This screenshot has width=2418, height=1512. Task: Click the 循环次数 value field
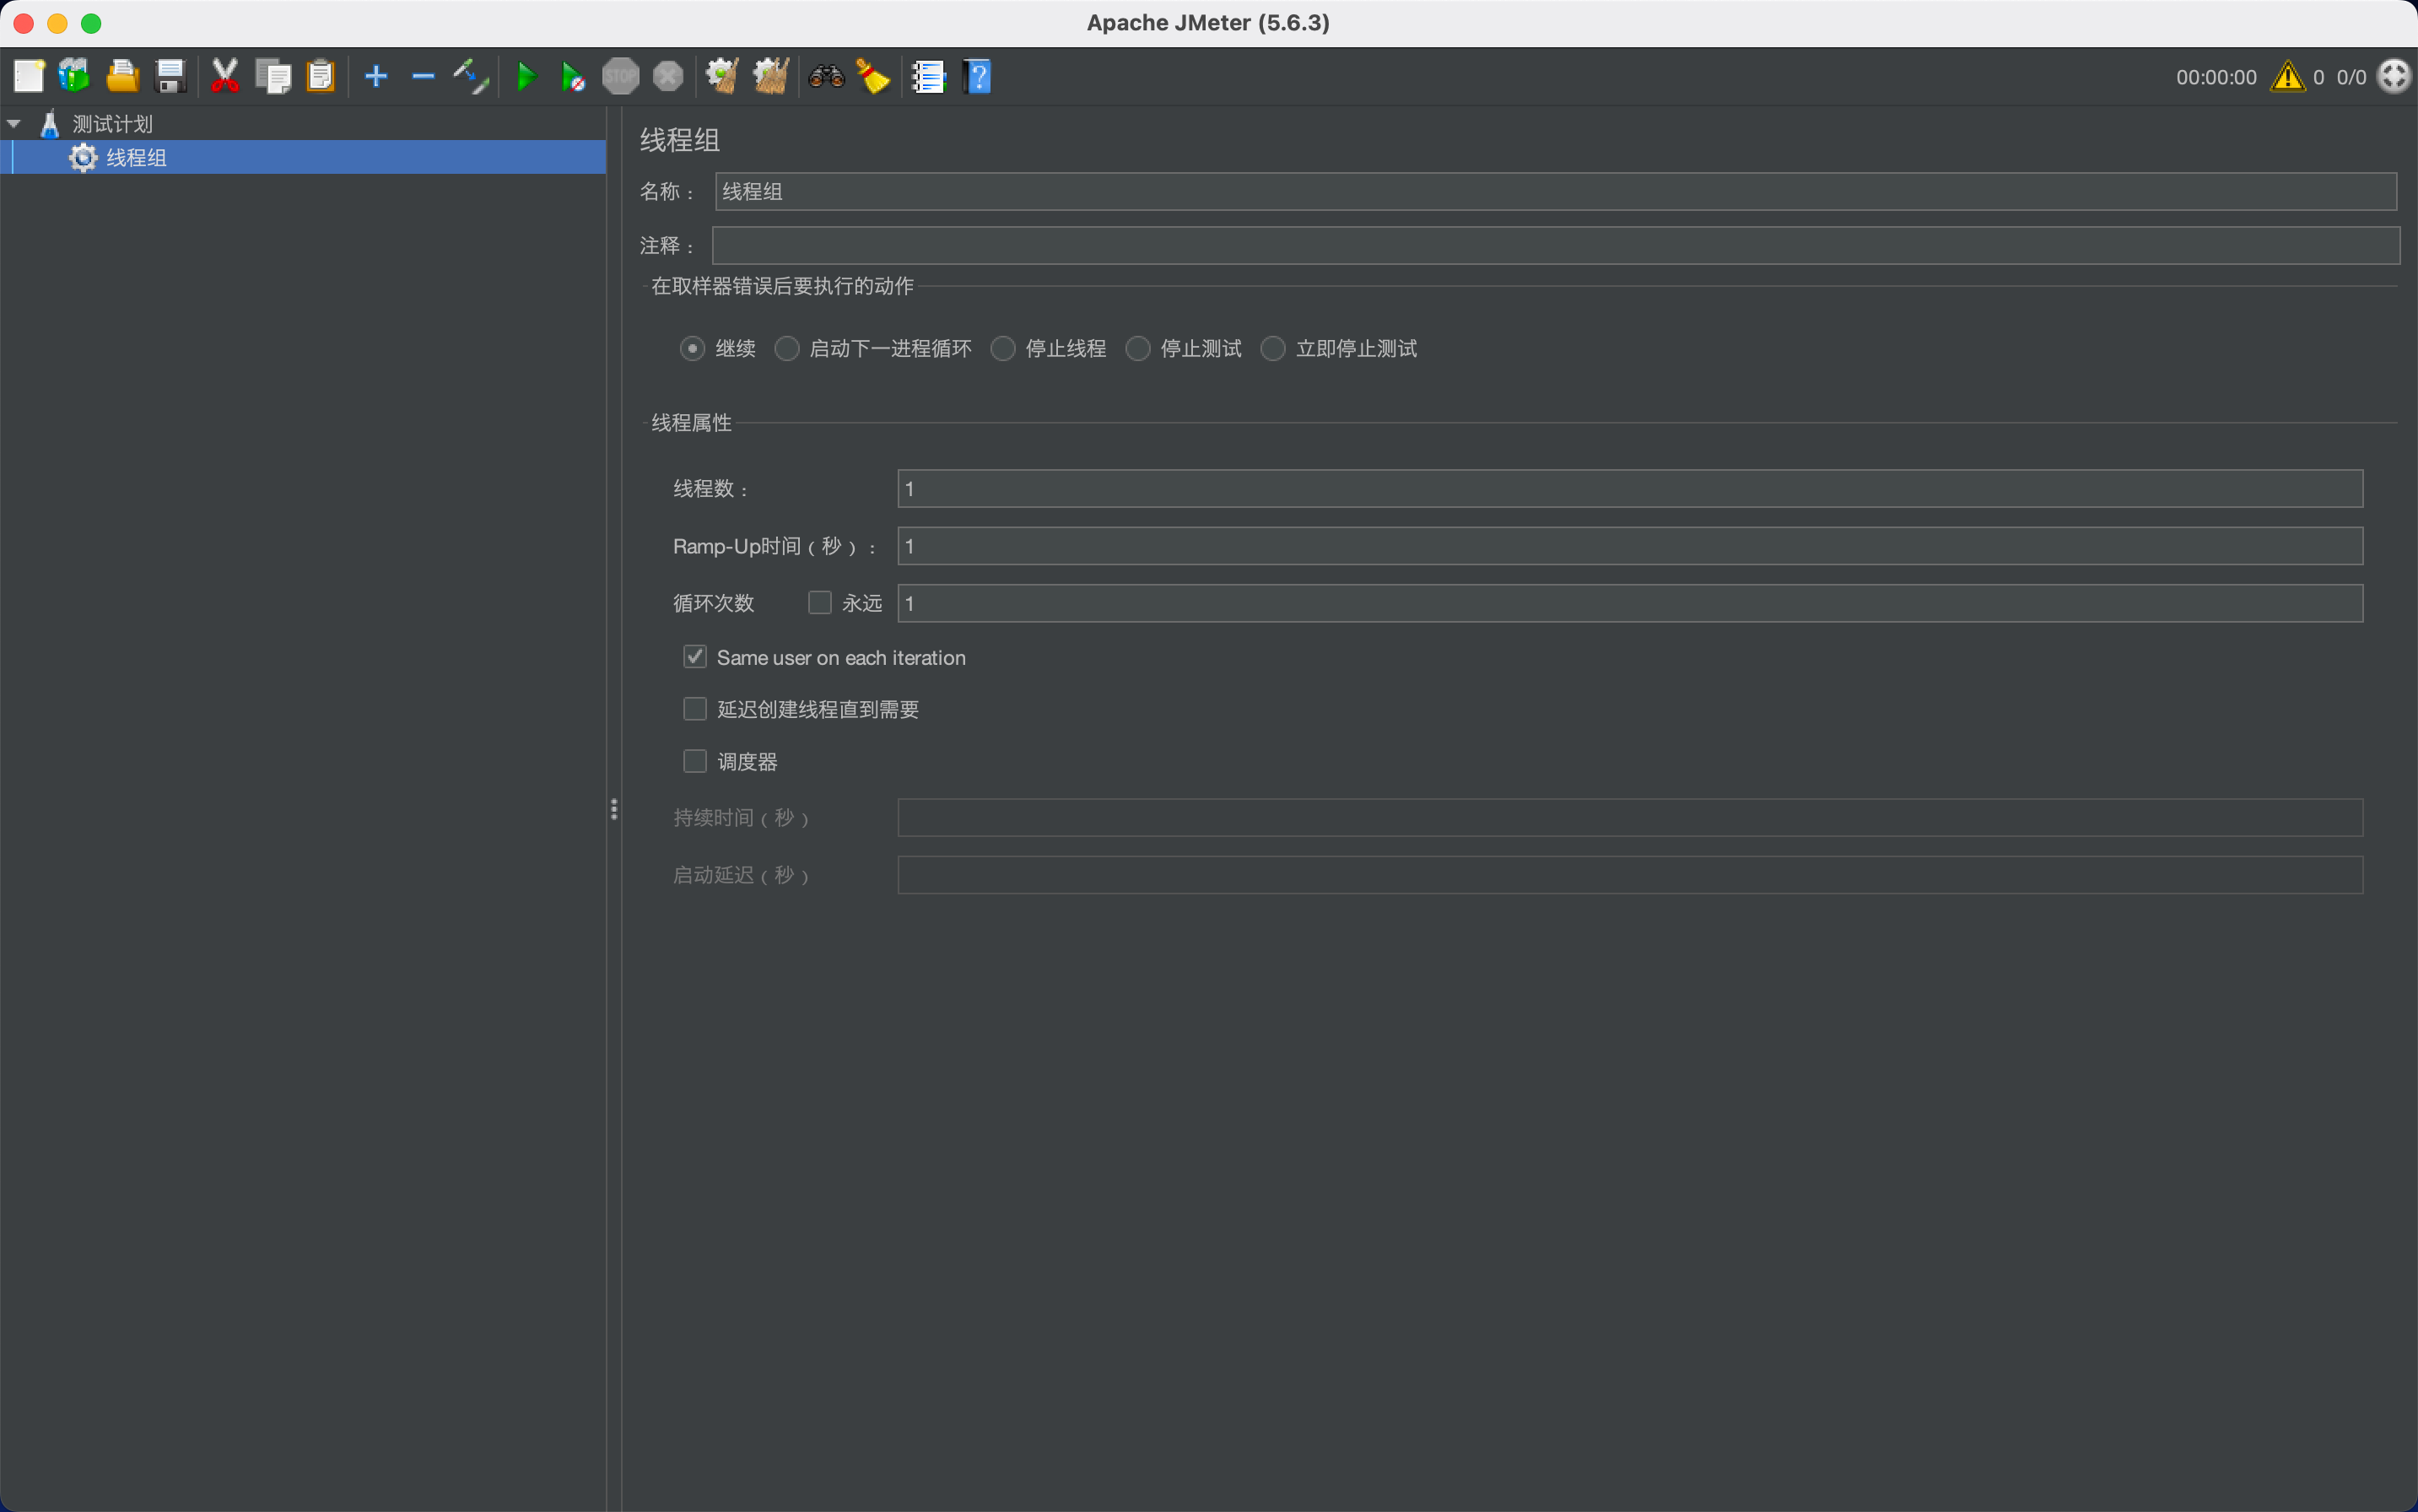click(1630, 603)
